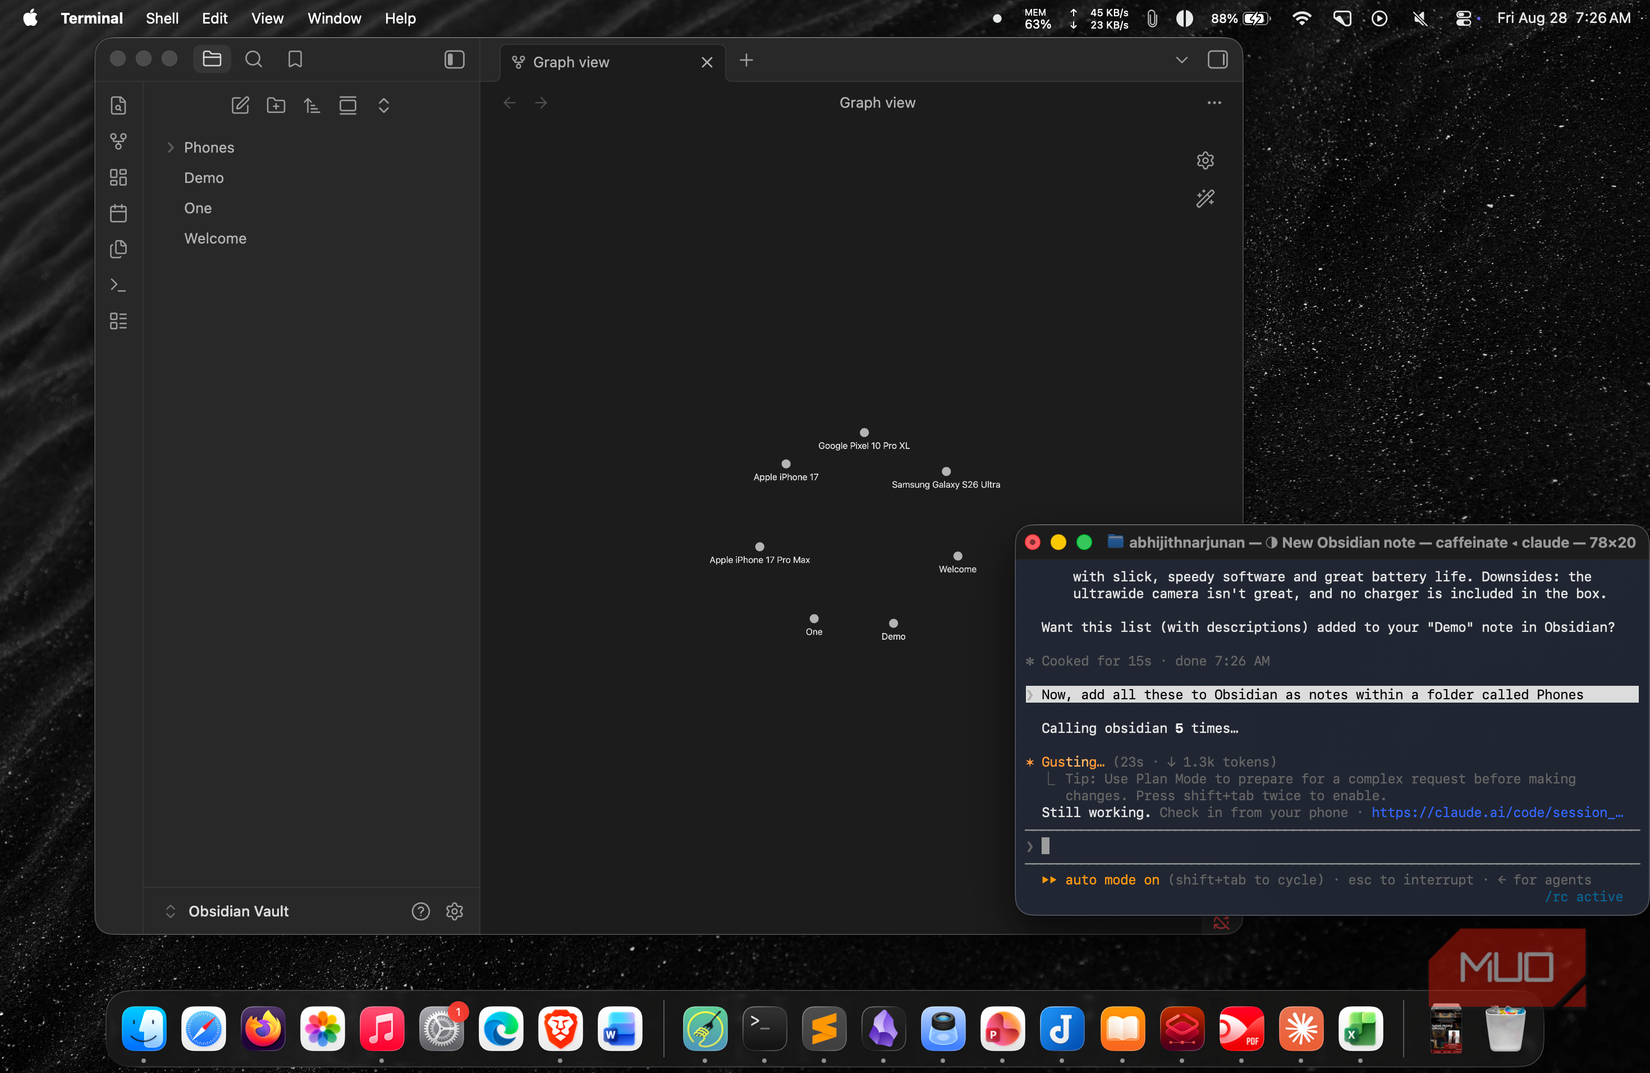
Task: Click the Google Pixel 10 Pro XL node
Action: (864, 433)
